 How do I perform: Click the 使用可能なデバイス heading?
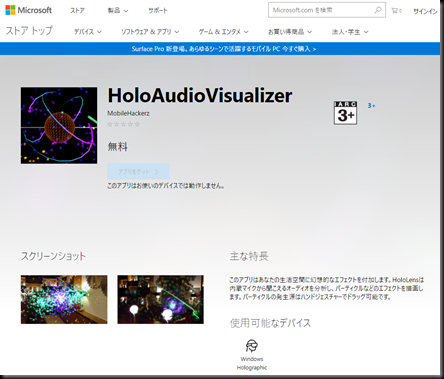270,323
